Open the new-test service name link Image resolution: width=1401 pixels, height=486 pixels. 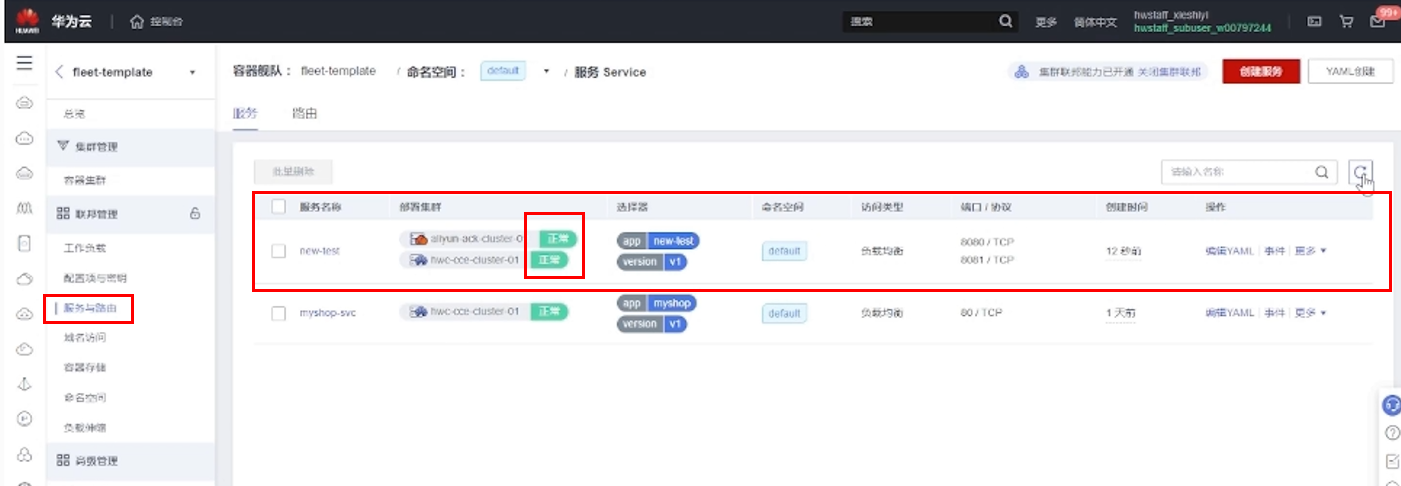click(320, 251)
